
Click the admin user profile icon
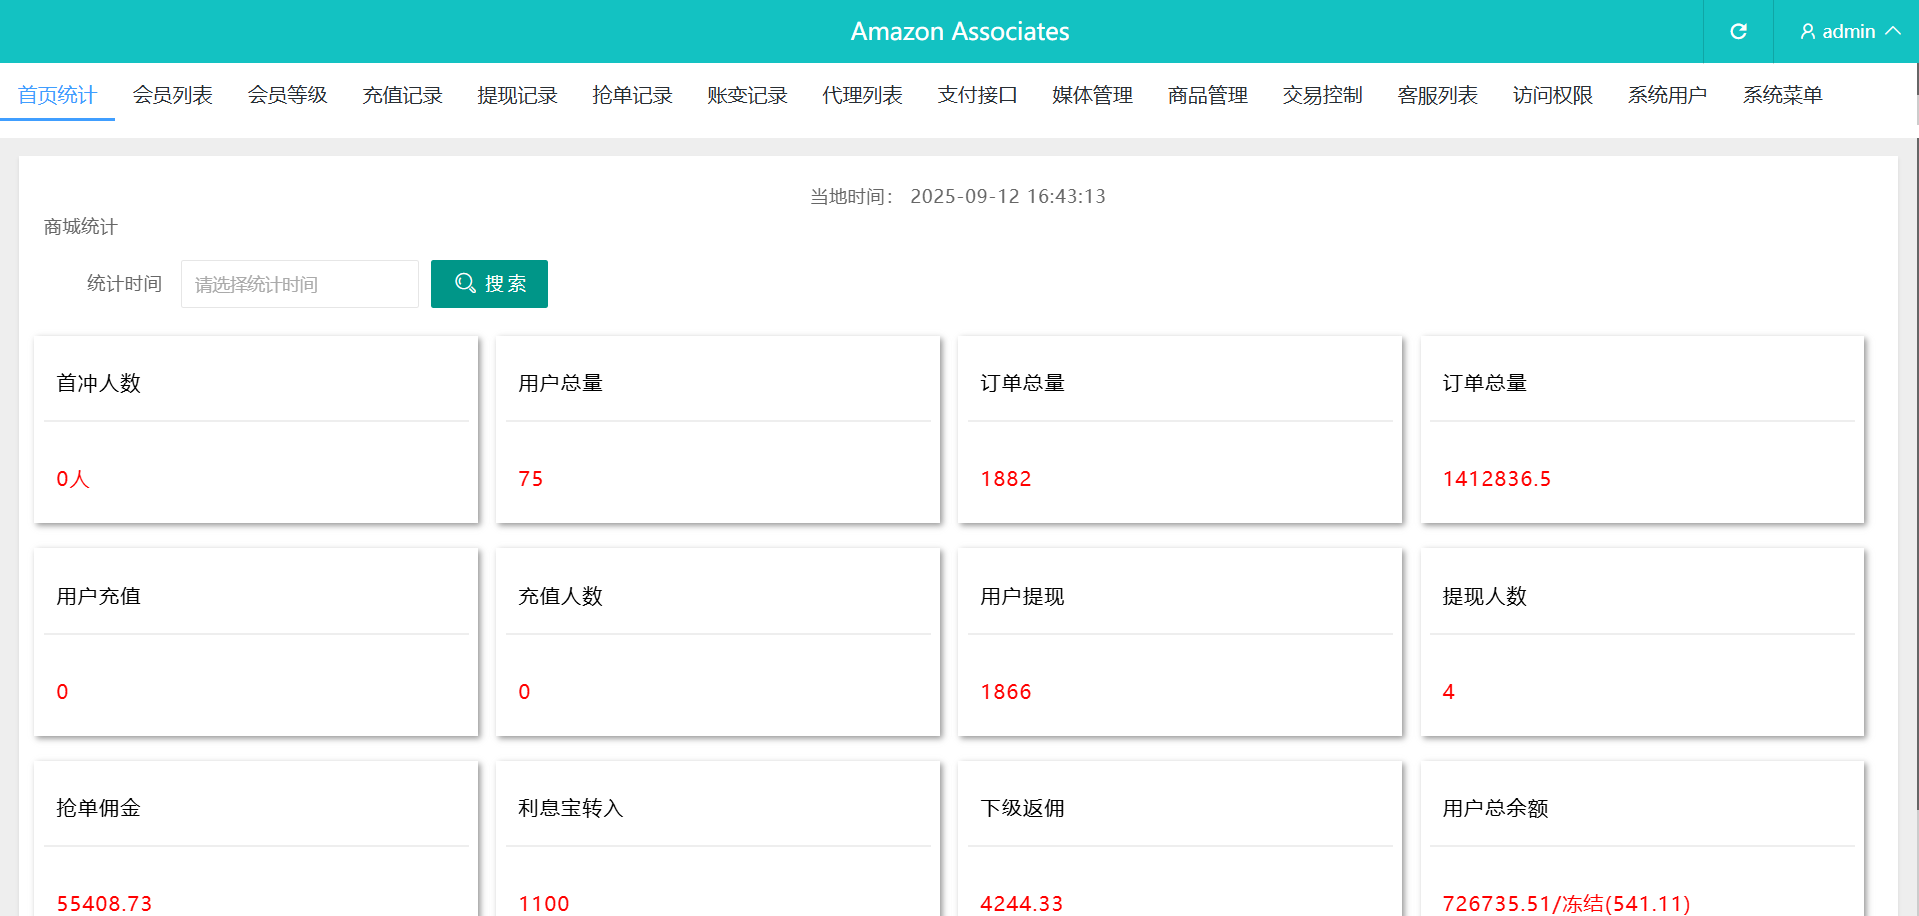[x=1807, y=32]
